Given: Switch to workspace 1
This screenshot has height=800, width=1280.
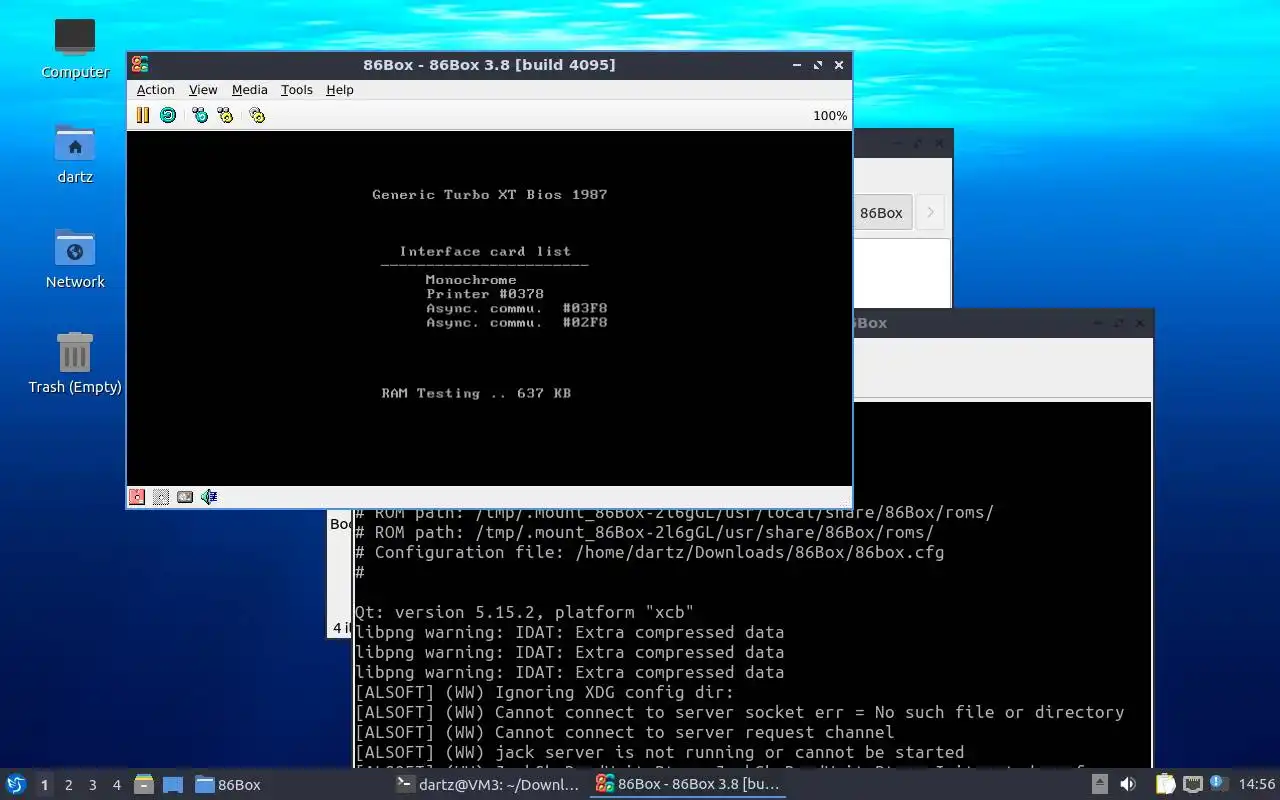Looking at the screenshot, I should click(44, 785).
